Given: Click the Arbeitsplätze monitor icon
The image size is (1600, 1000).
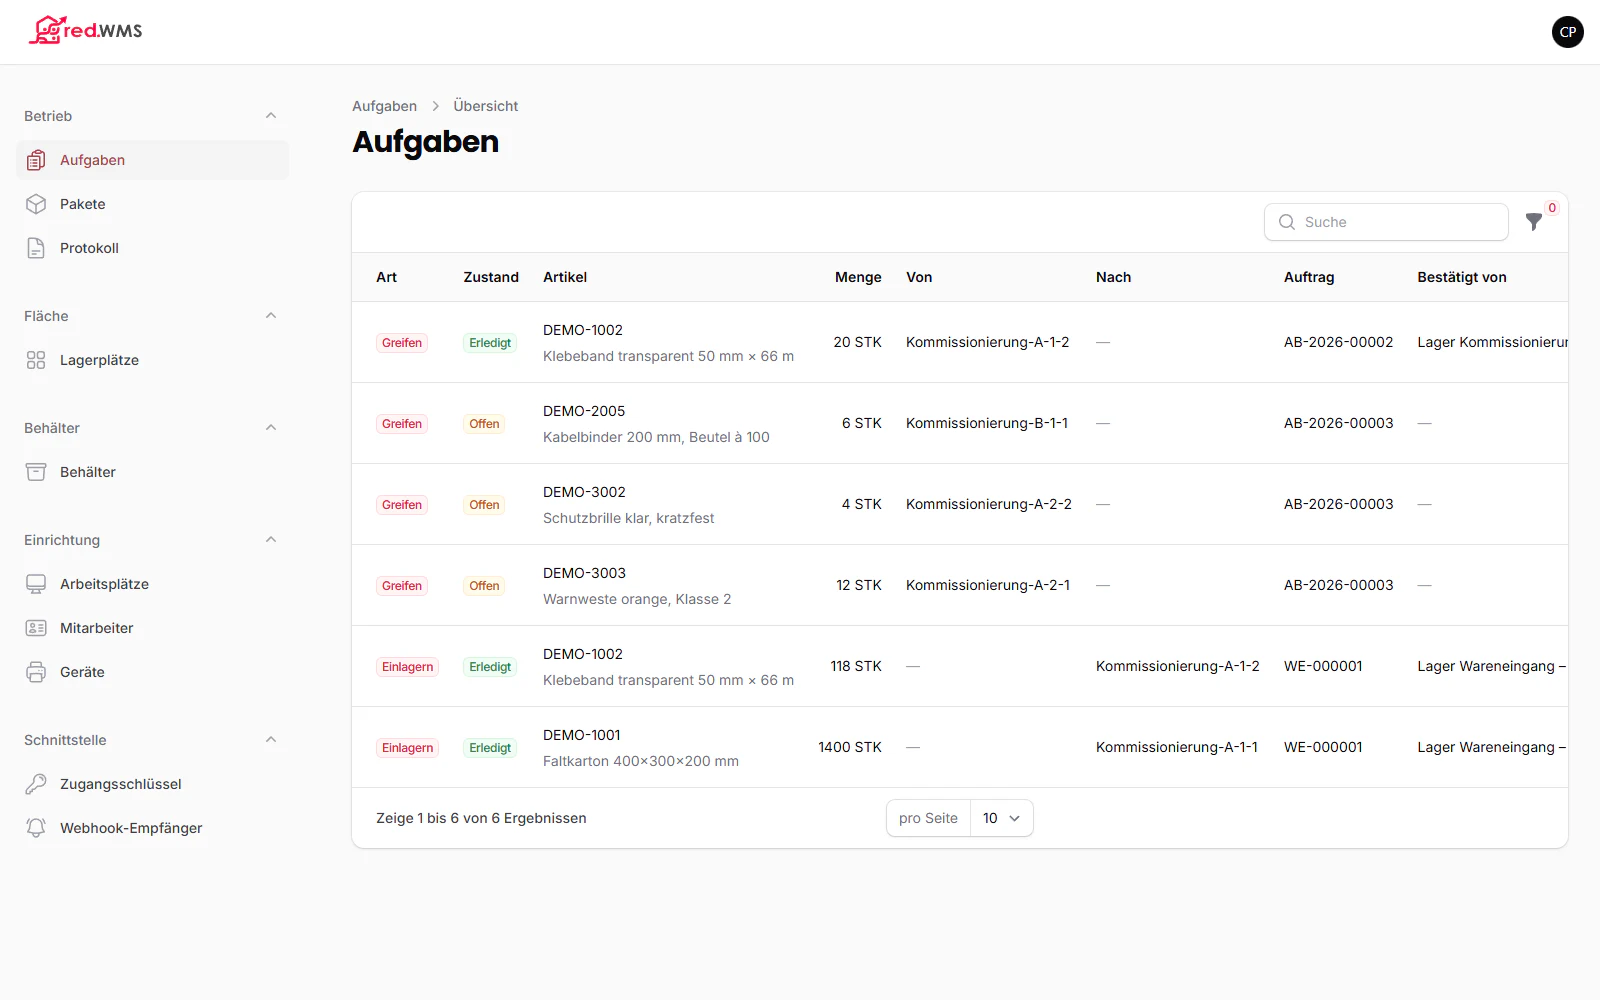Looking at the screenshot, I should coord(36,584).
